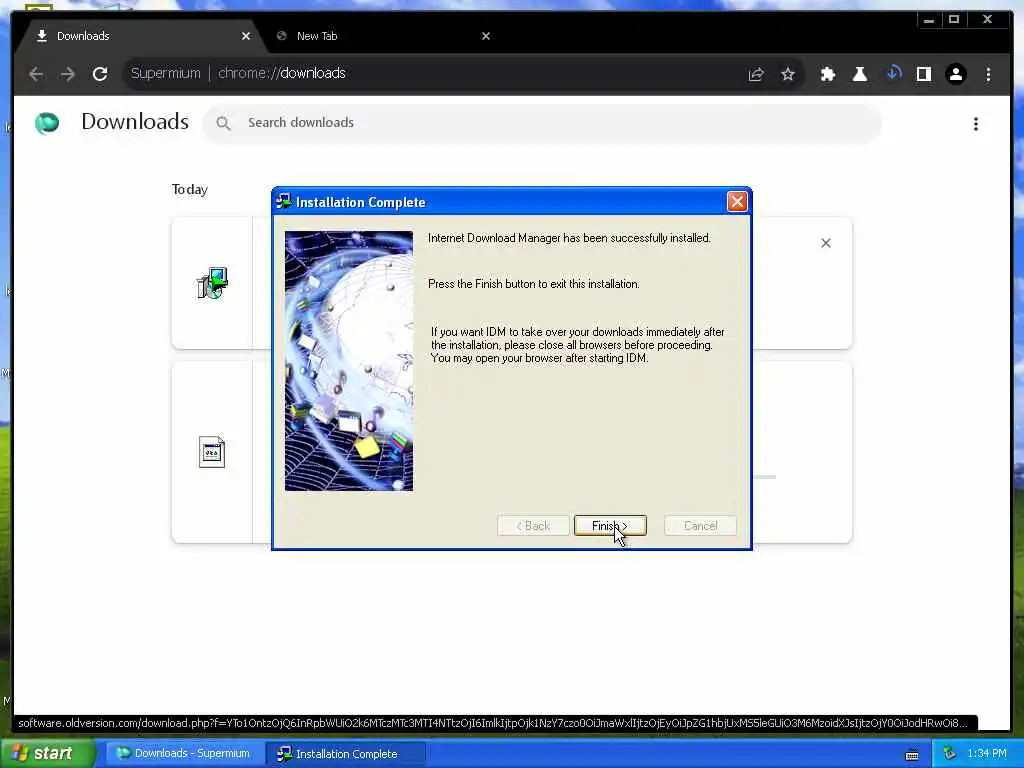This screenshot has width=1024, height=768.
Task: Click the disabled Back button in installer
Action: [x=533, y=526]
